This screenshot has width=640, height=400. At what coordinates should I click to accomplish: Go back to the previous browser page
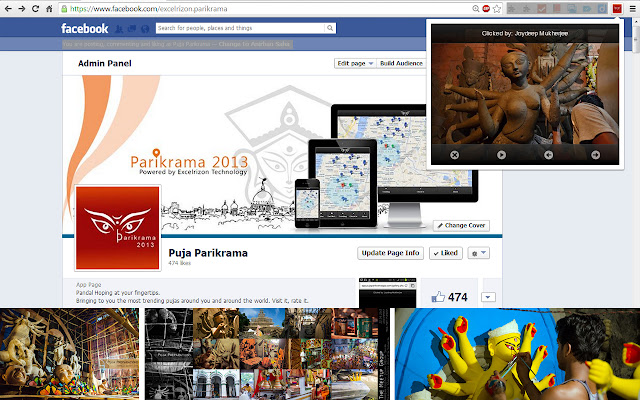(8, 9)
